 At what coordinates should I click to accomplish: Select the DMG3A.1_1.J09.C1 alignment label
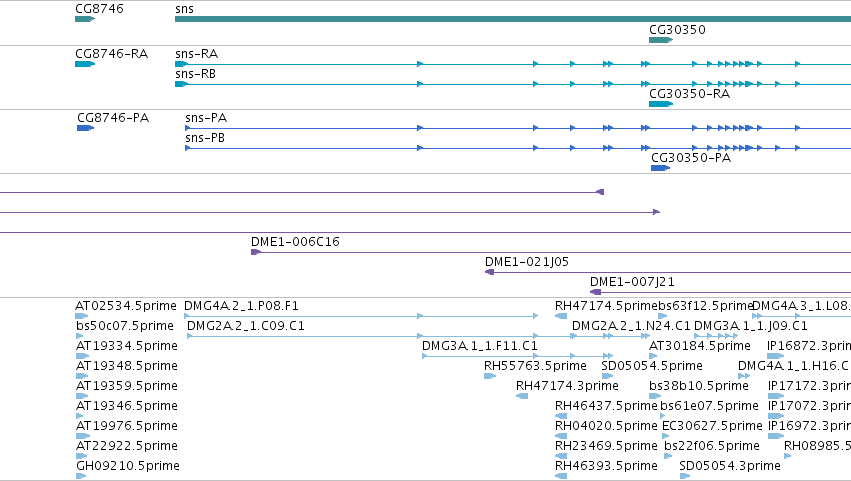click(751, 326)
